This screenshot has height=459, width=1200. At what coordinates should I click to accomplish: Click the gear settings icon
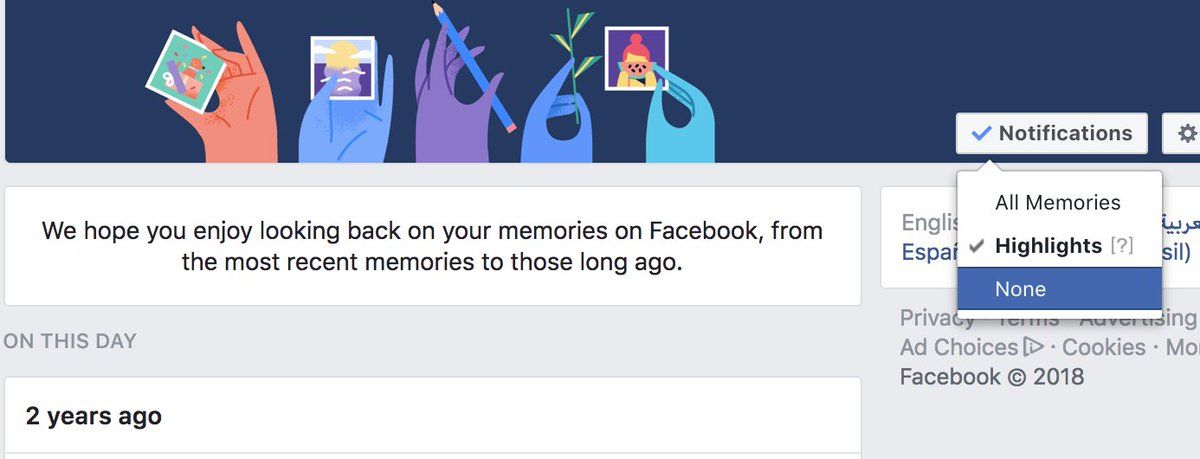point(1186,133)
